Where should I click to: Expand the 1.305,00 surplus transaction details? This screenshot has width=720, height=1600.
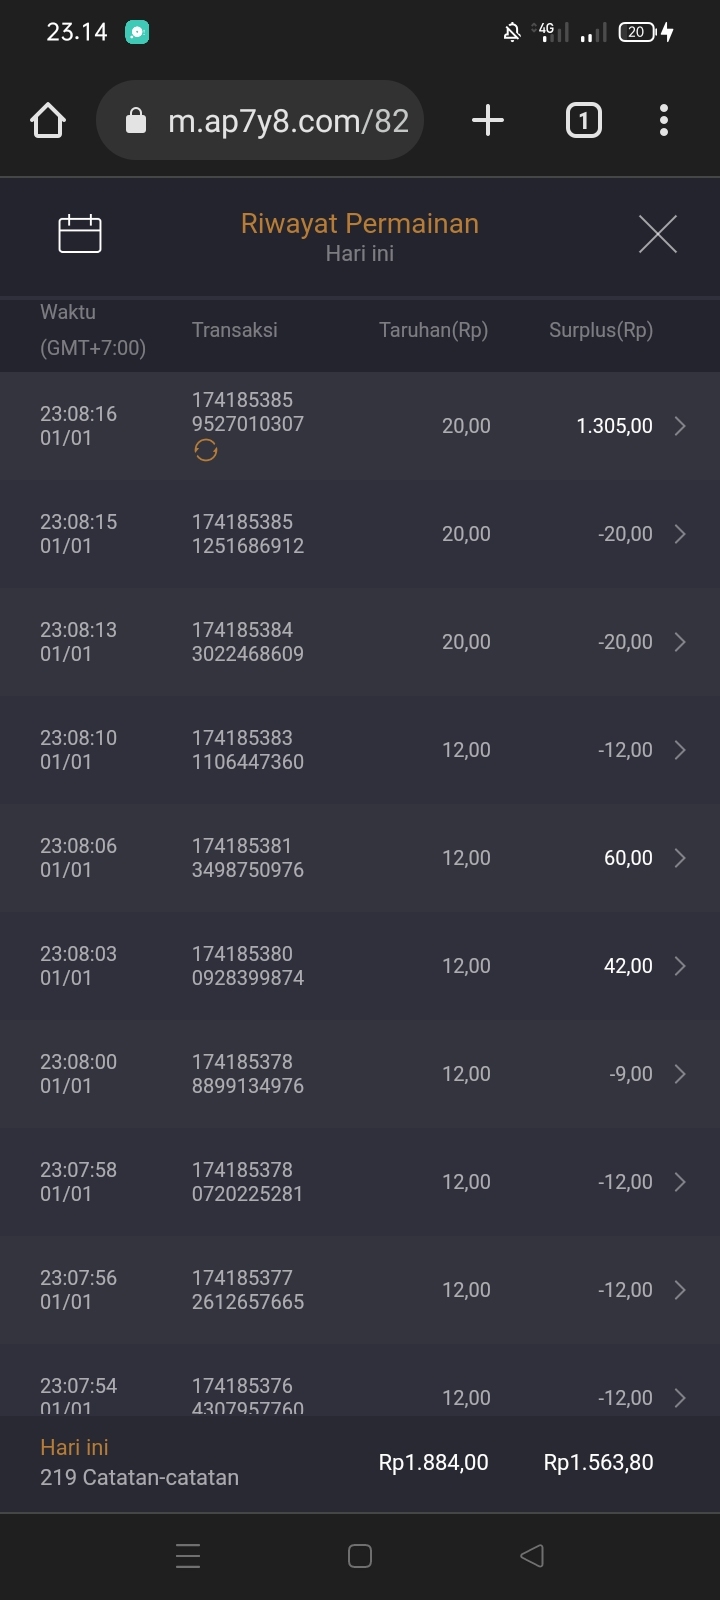(680, 426)
